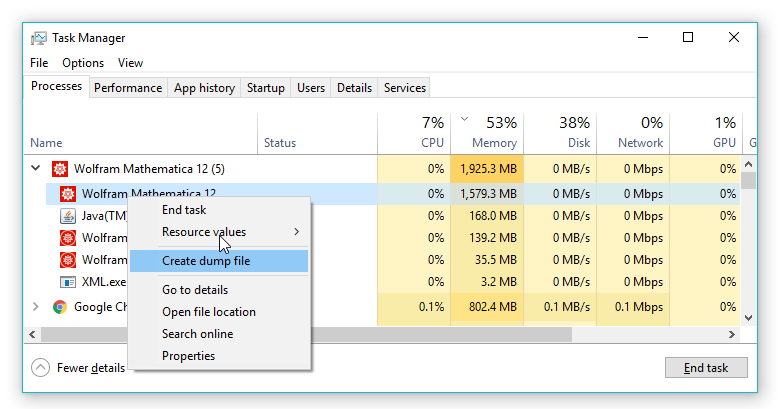Sort by the GPU column header
781x409 pixels.
point(706,134)
